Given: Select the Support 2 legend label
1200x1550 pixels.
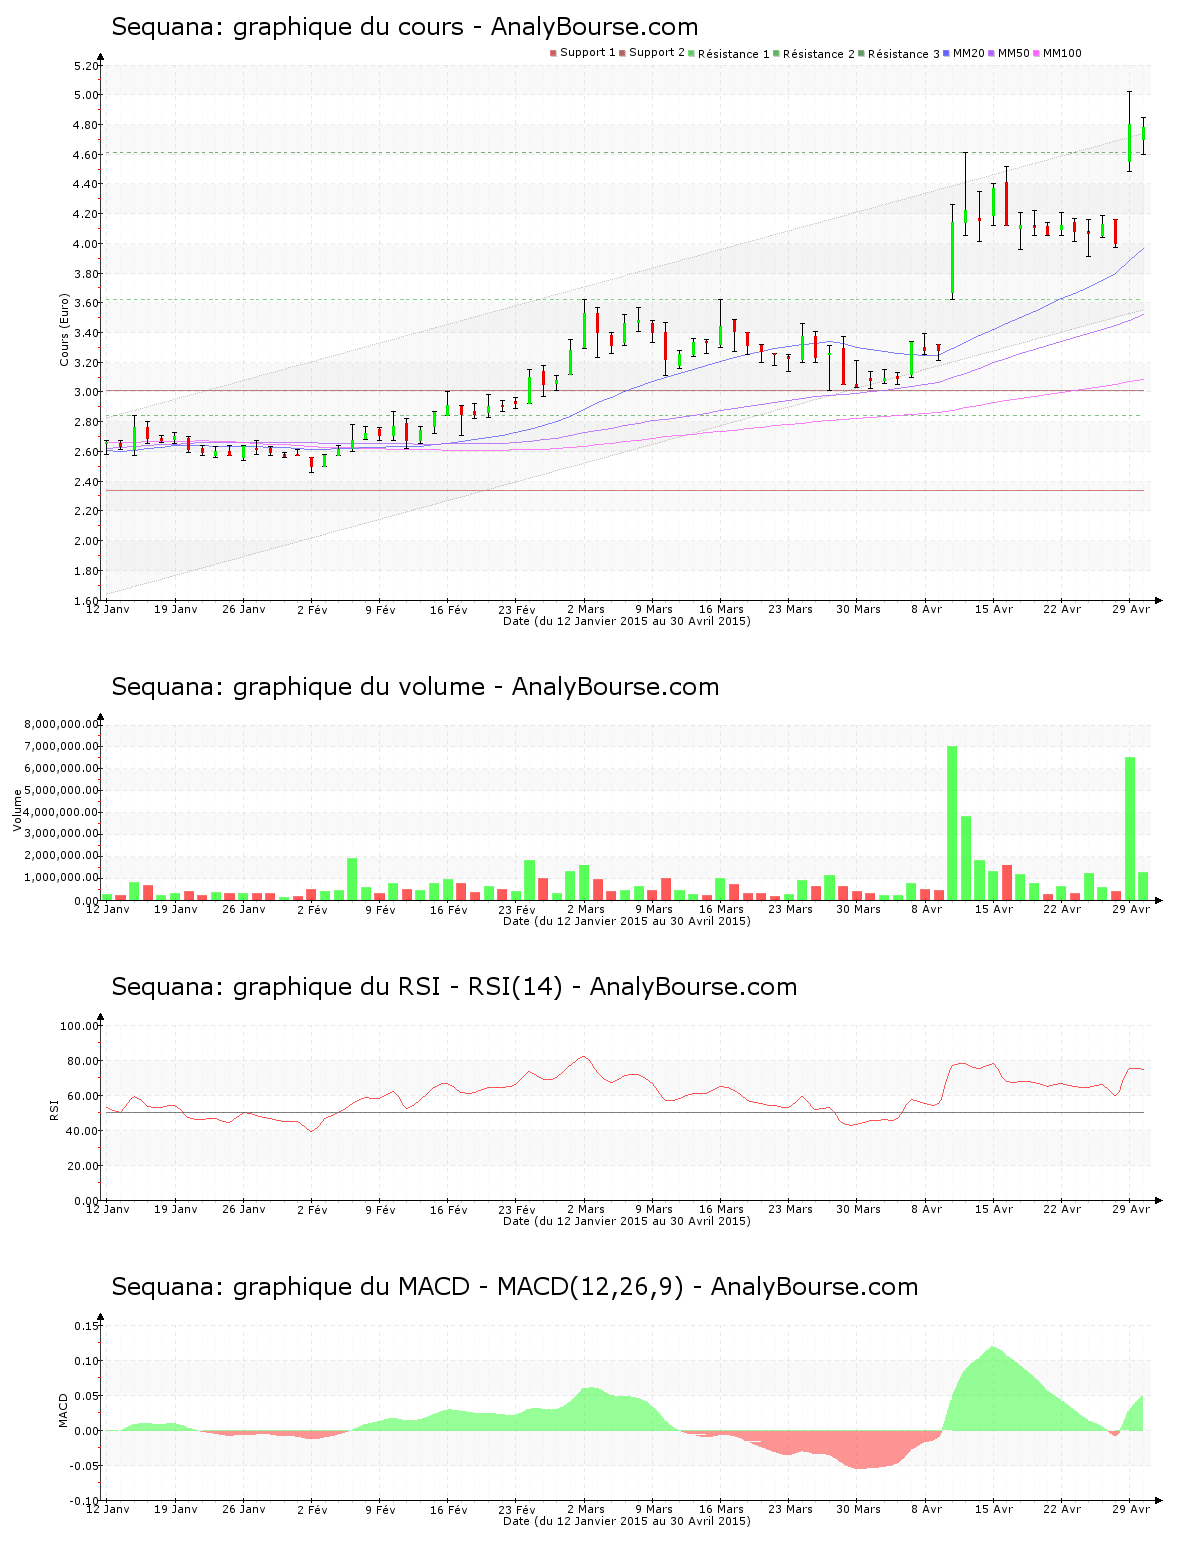Looking at the screenshot, I should pyautogui.click(x=657, y=53).
